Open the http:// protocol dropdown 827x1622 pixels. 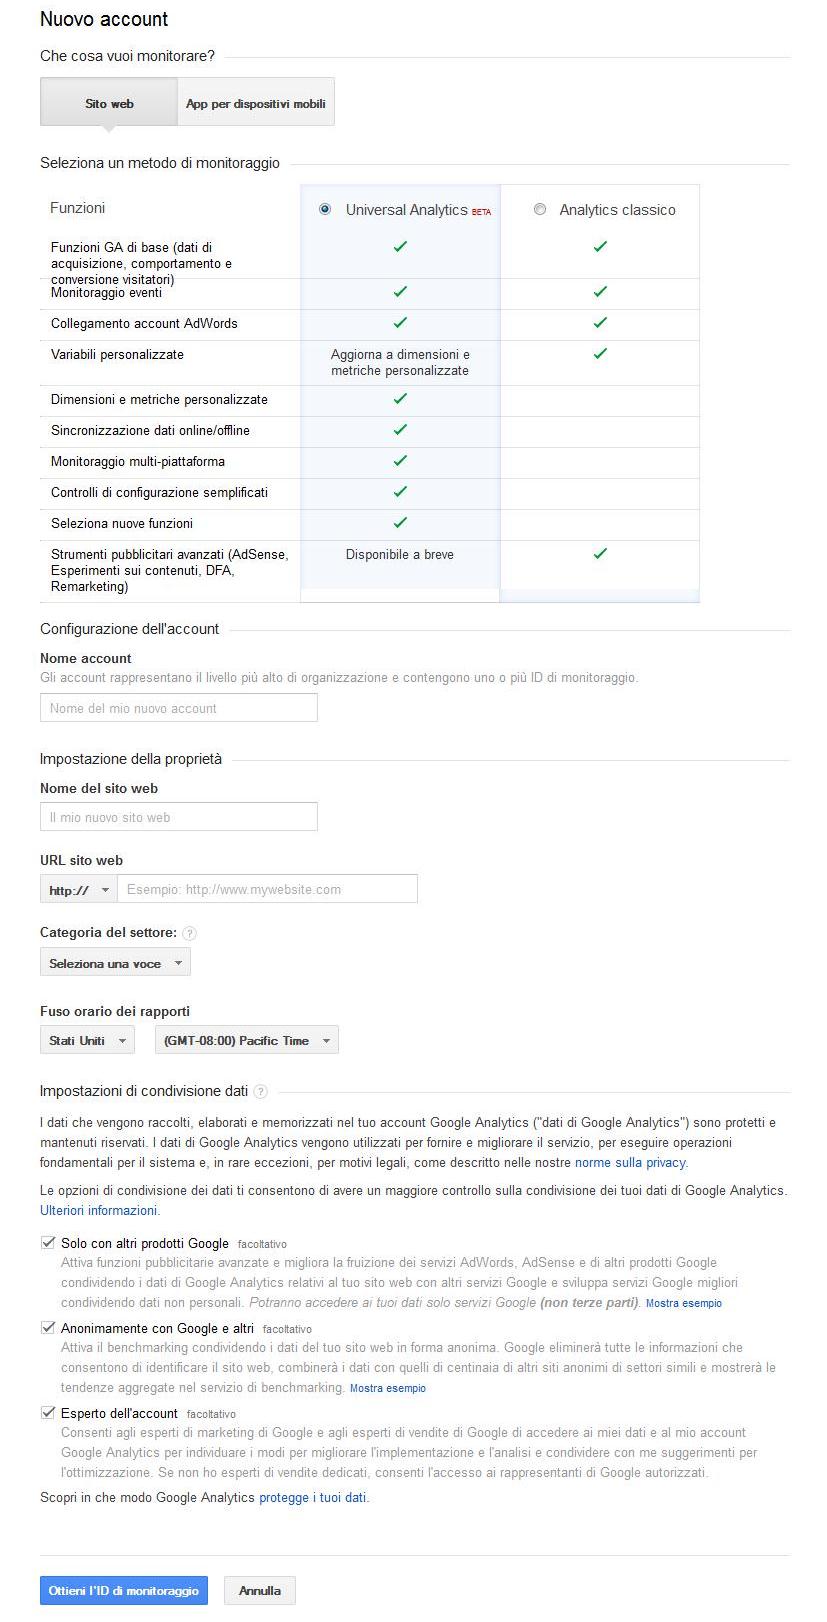[x=79, y=890]
